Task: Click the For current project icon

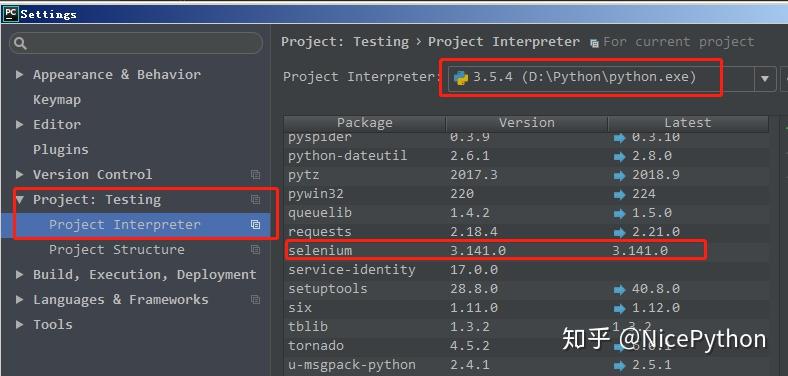Action: [x=595, y=44]
